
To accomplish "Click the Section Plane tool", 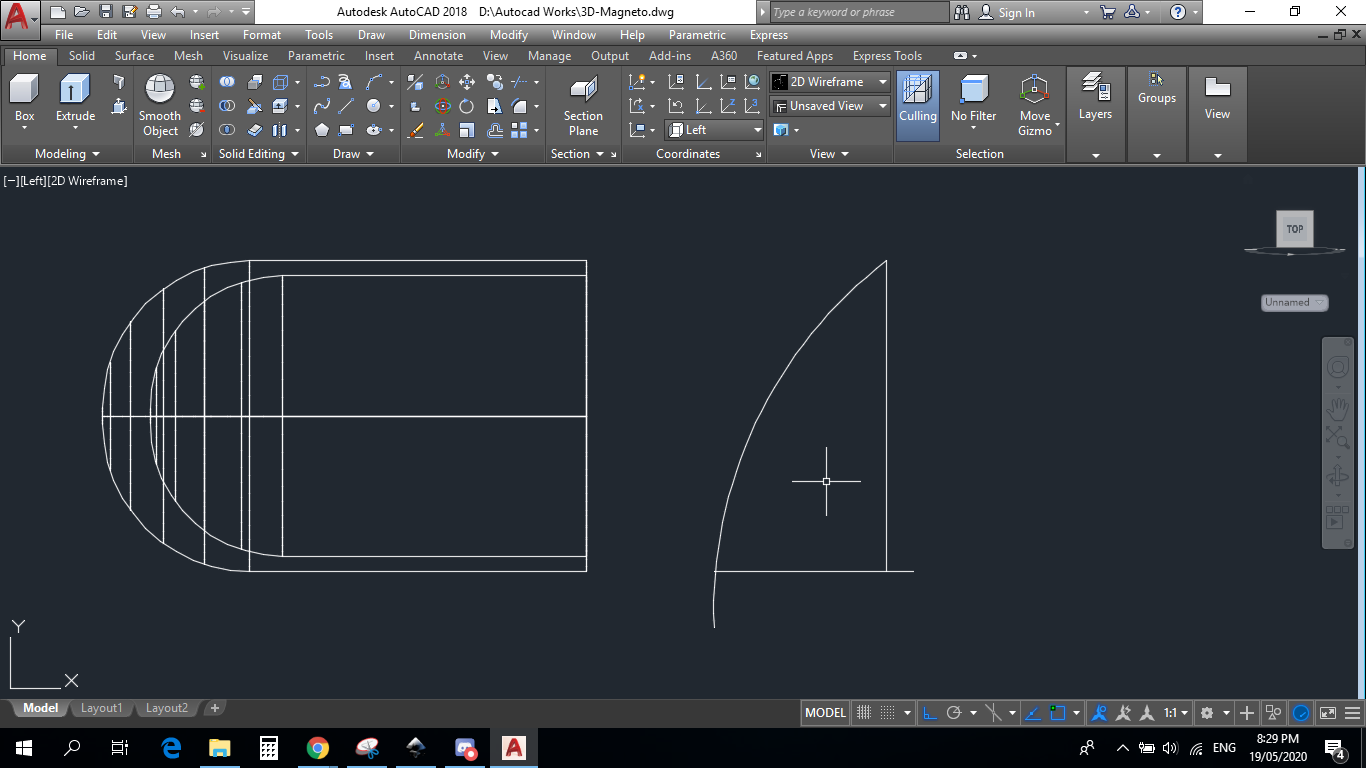I will (583, 105).
